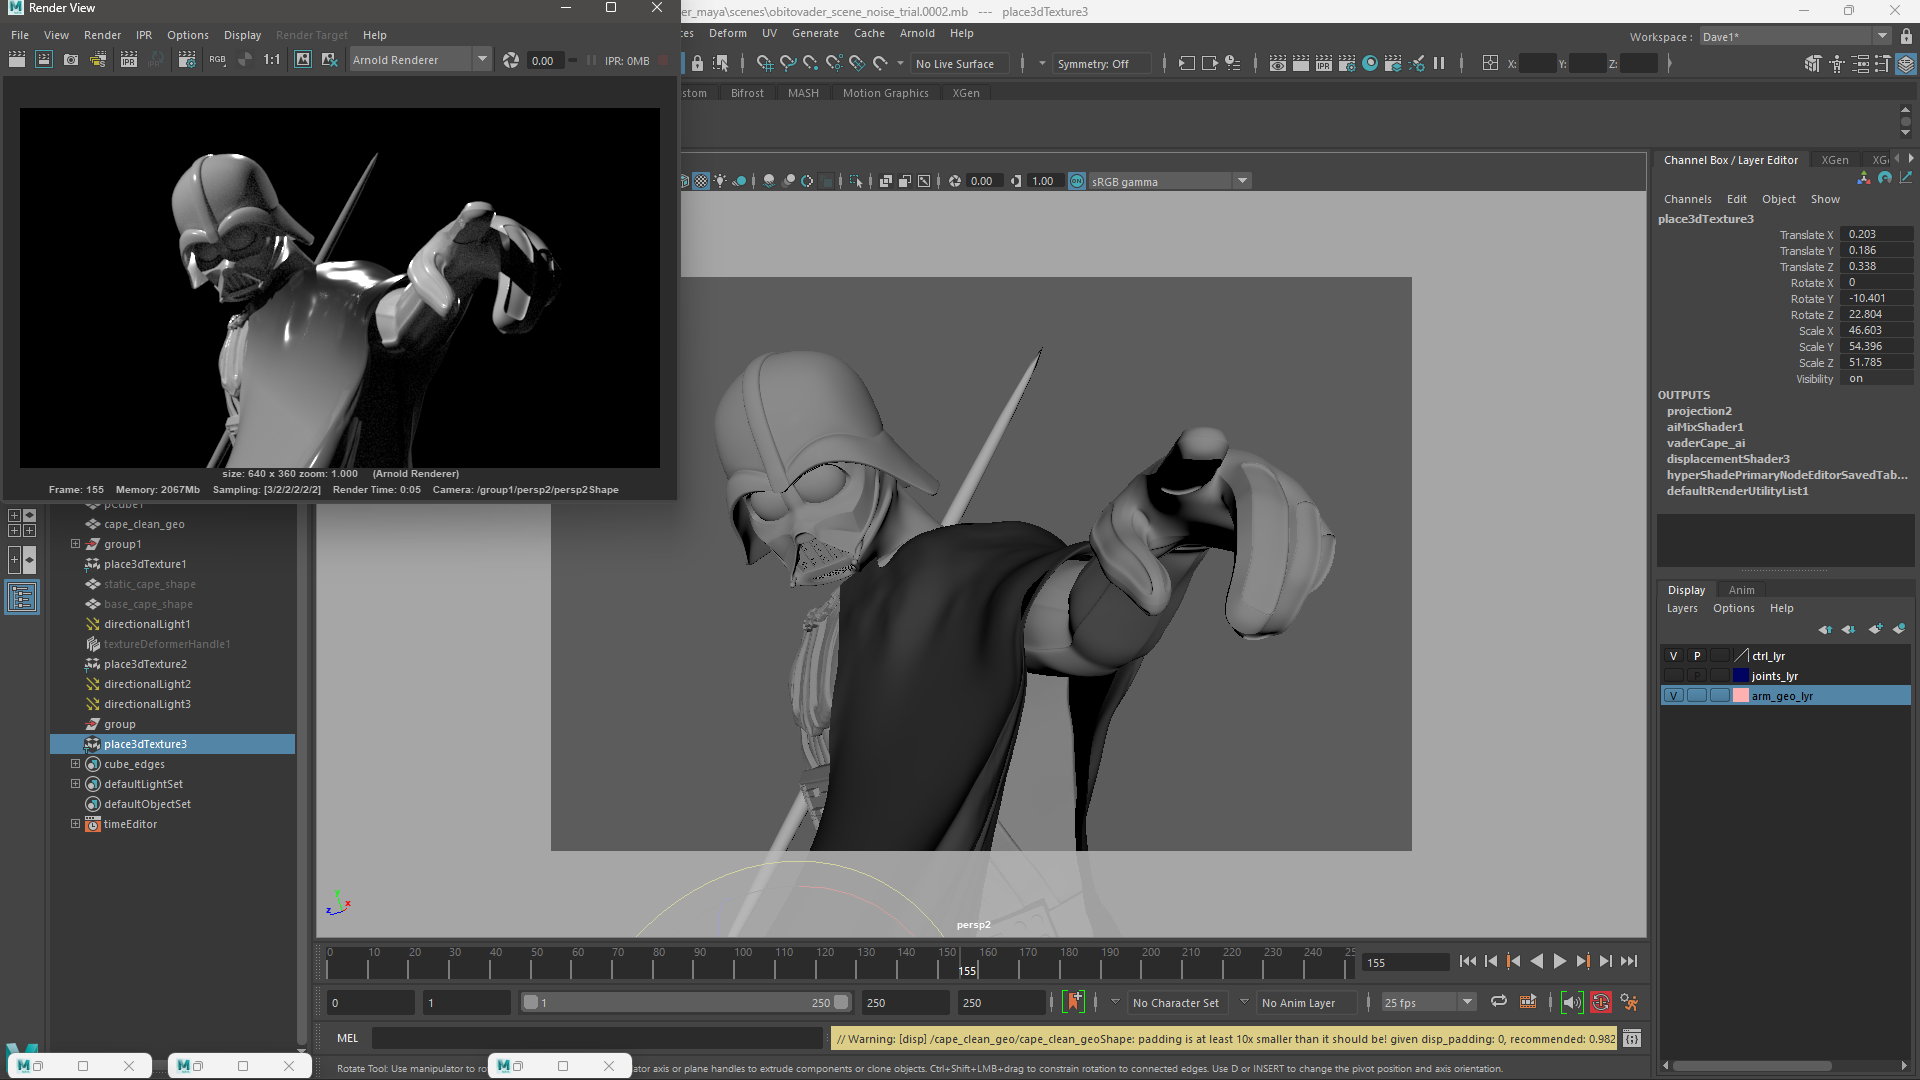Open render settings icon in Render View

pyautogui.click(x=187, y=60)
